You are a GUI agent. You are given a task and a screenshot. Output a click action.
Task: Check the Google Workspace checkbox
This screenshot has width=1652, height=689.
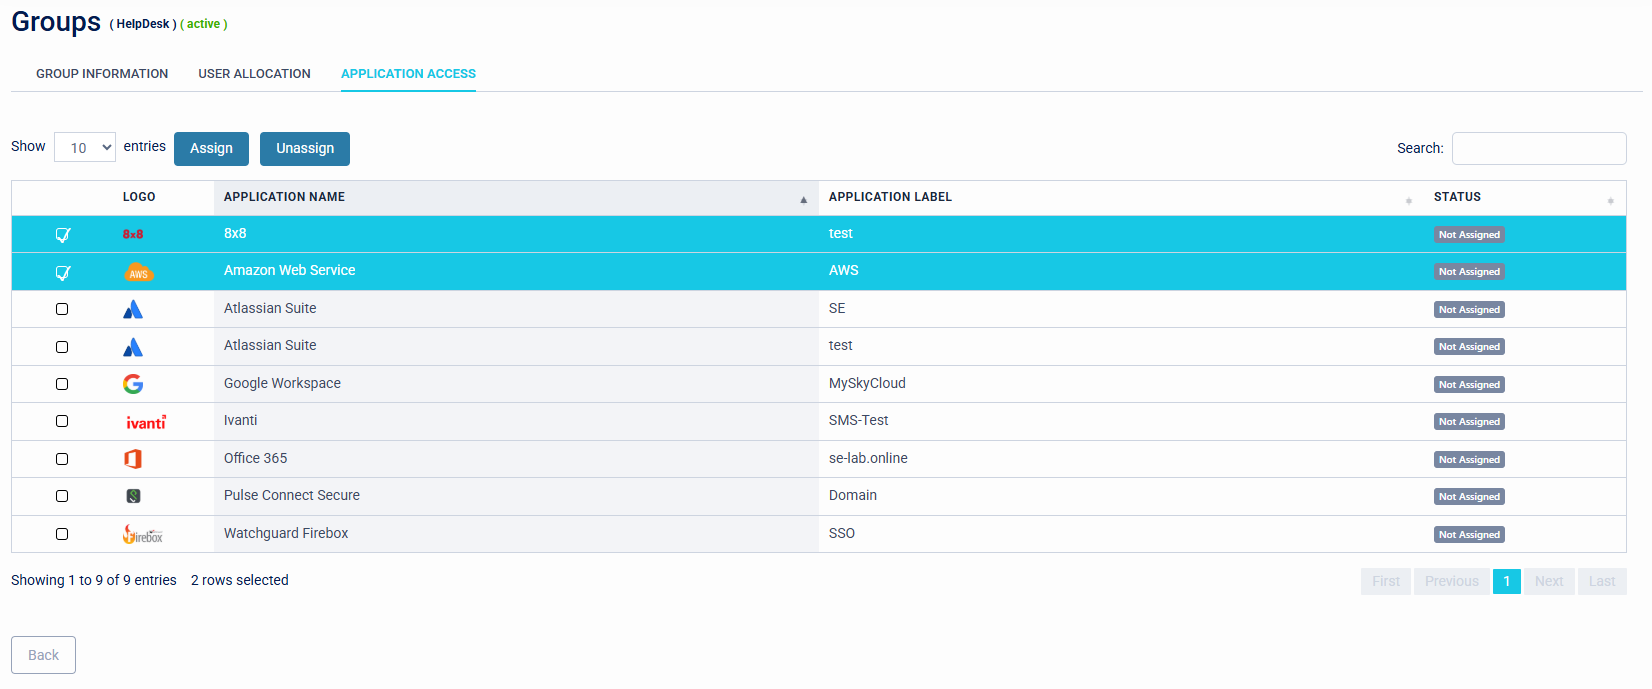(62, 384)
